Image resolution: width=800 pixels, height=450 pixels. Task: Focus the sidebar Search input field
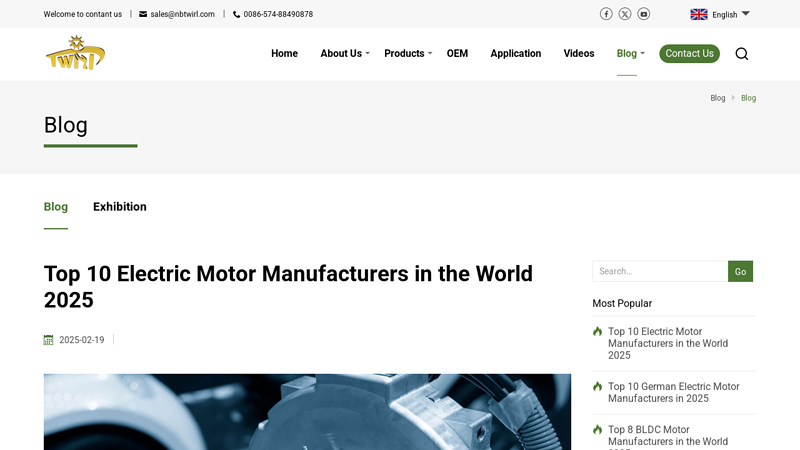[x=660, y=271]
